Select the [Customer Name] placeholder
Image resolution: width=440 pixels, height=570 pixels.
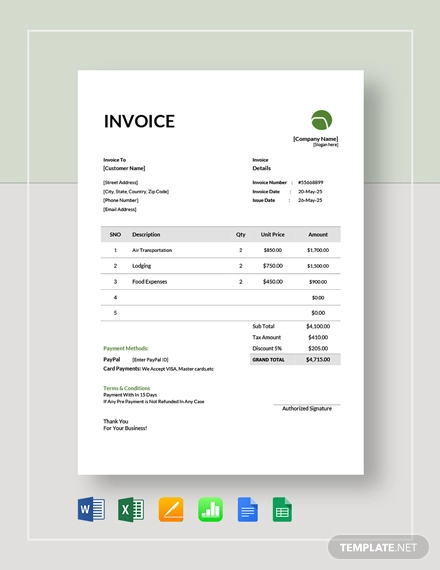[x=124, y=168]
